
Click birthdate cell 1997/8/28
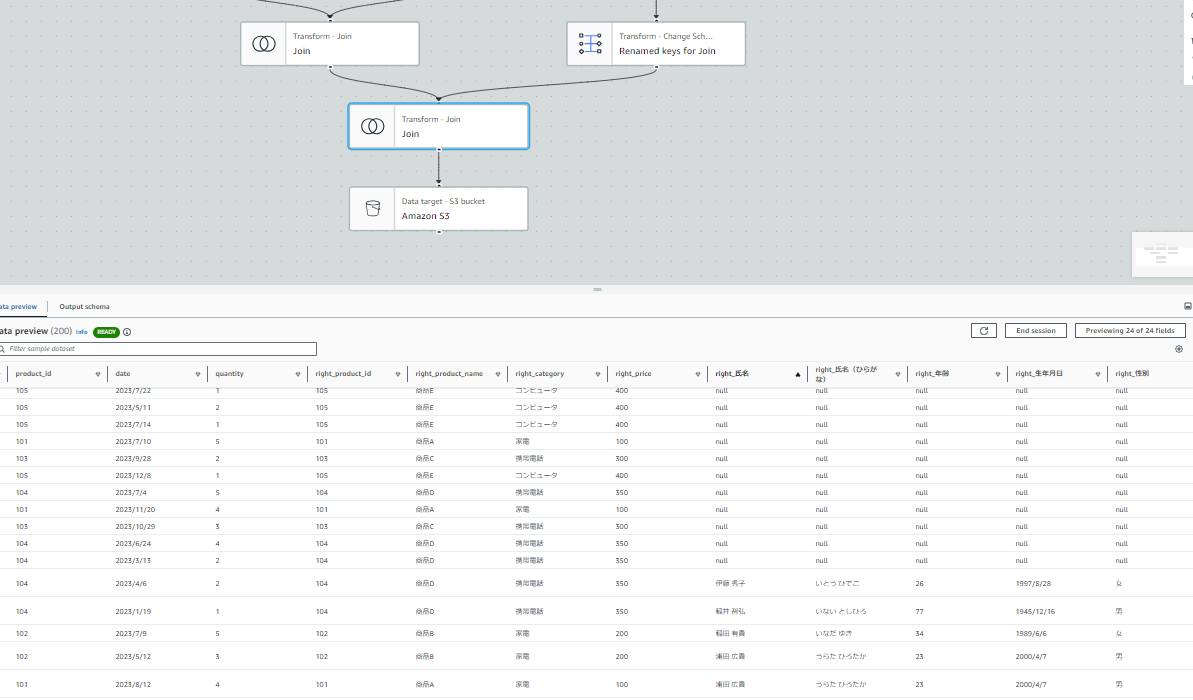pyautogui.click(x=1033, y=584)
